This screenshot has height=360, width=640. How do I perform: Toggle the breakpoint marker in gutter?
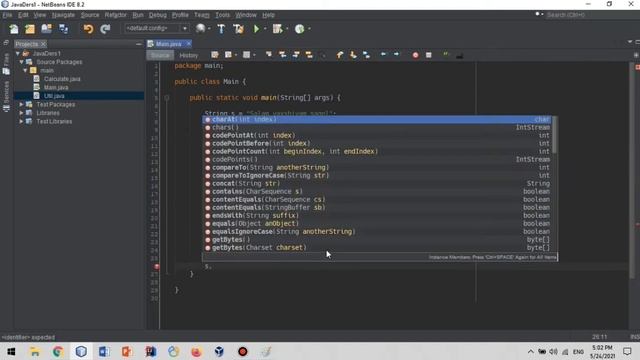(157, 267)
